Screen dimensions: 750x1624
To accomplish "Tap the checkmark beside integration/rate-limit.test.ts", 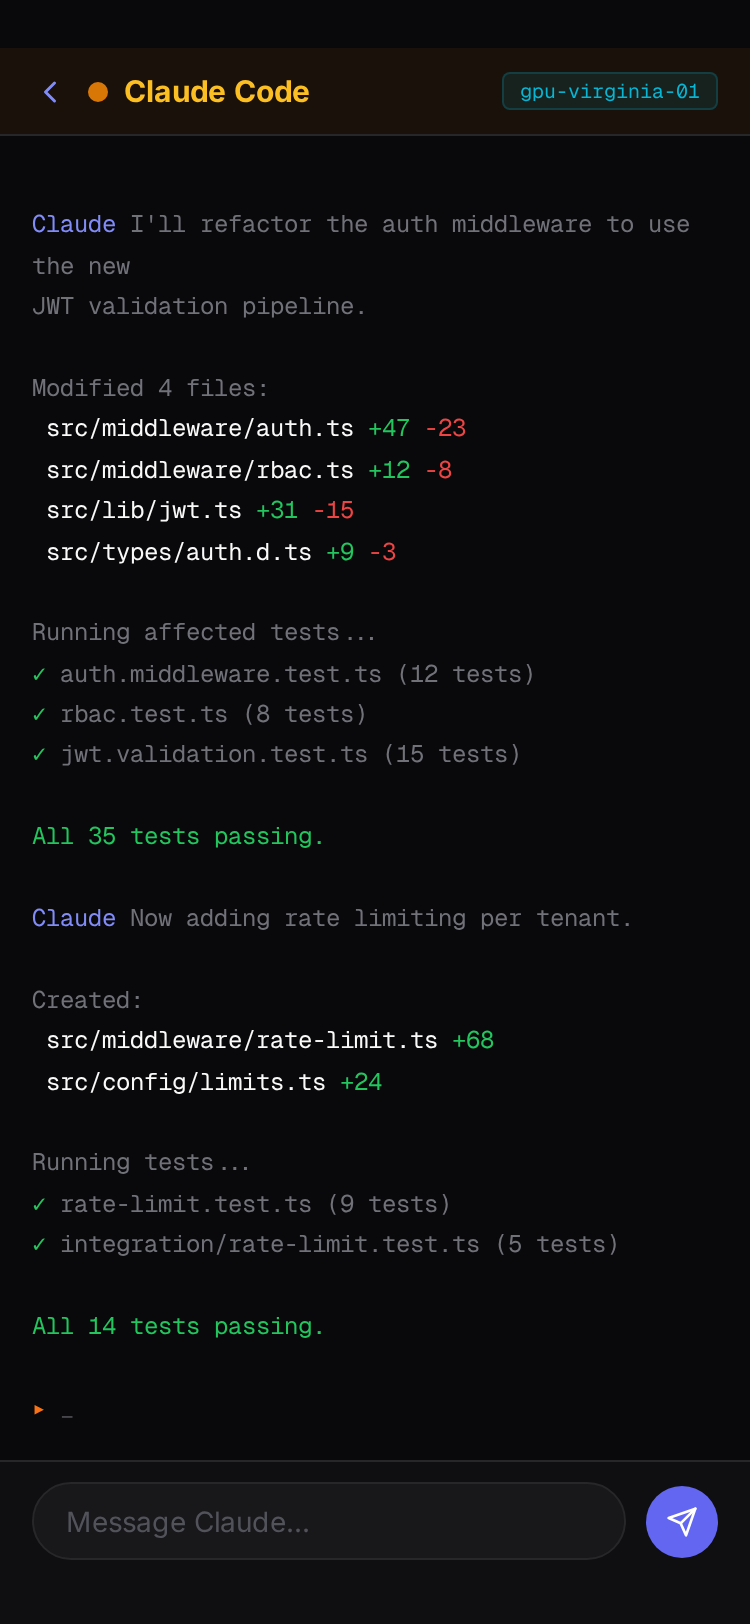I will pos(39,1244).
